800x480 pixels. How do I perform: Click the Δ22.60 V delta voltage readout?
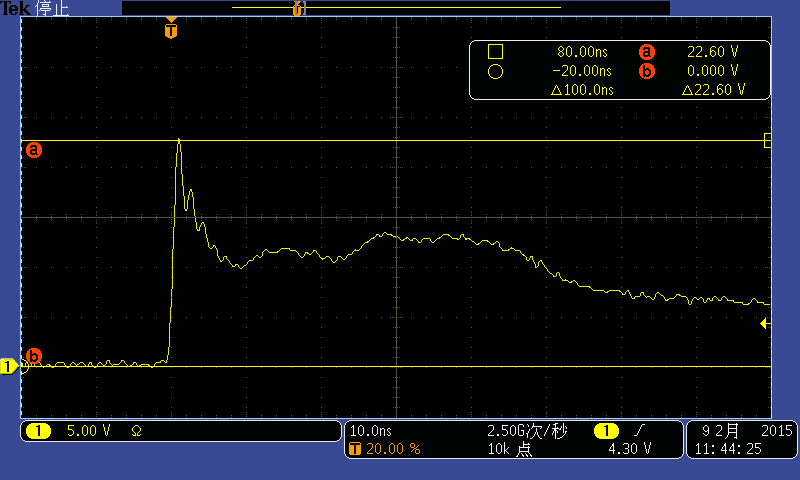[713, 90]
